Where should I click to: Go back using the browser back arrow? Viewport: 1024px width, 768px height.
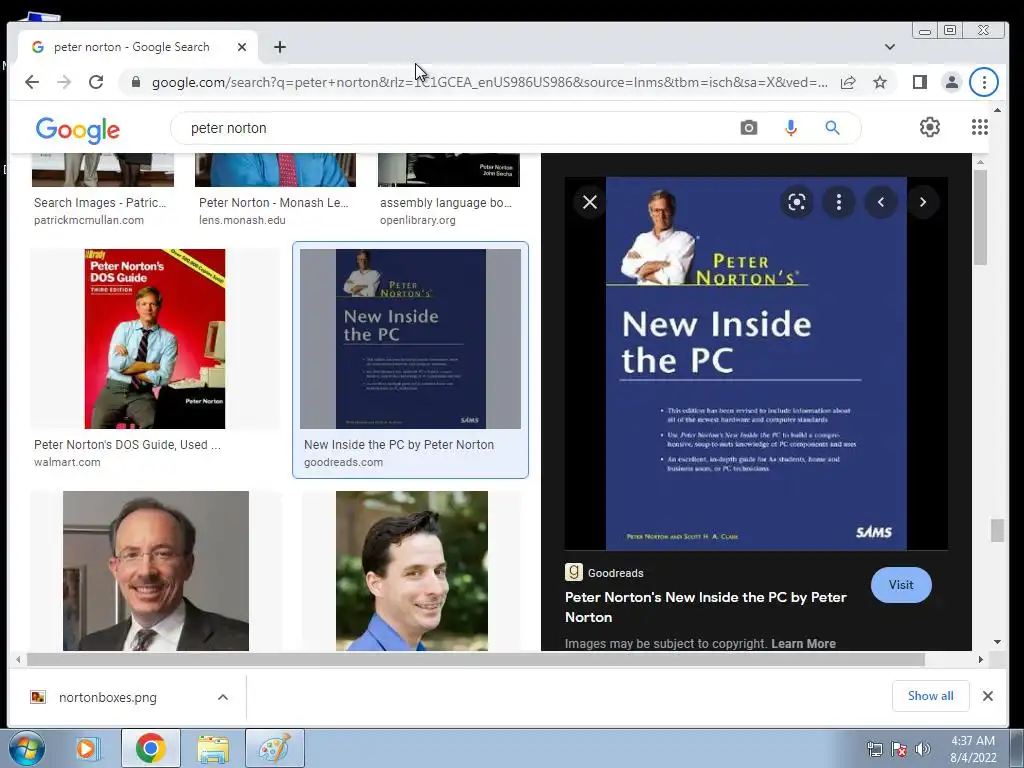point(32,82)
